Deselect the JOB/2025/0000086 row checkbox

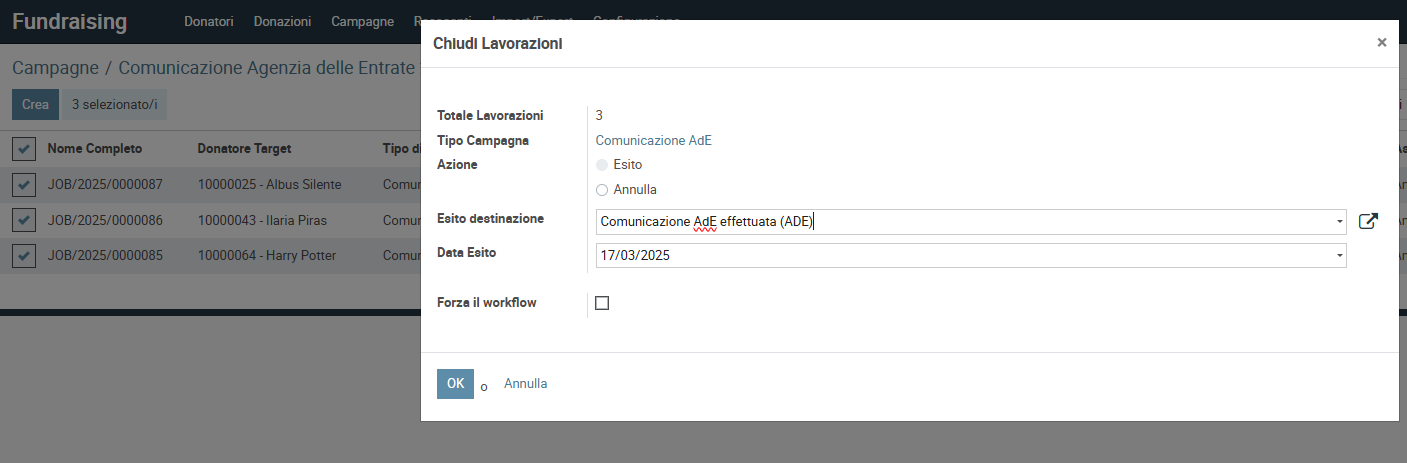pyautogui.click(x=23, y=220)
